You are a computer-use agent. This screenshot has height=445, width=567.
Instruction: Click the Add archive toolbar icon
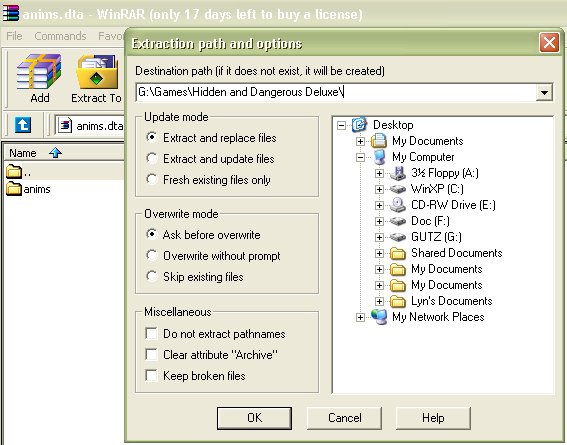coord(39,72)
